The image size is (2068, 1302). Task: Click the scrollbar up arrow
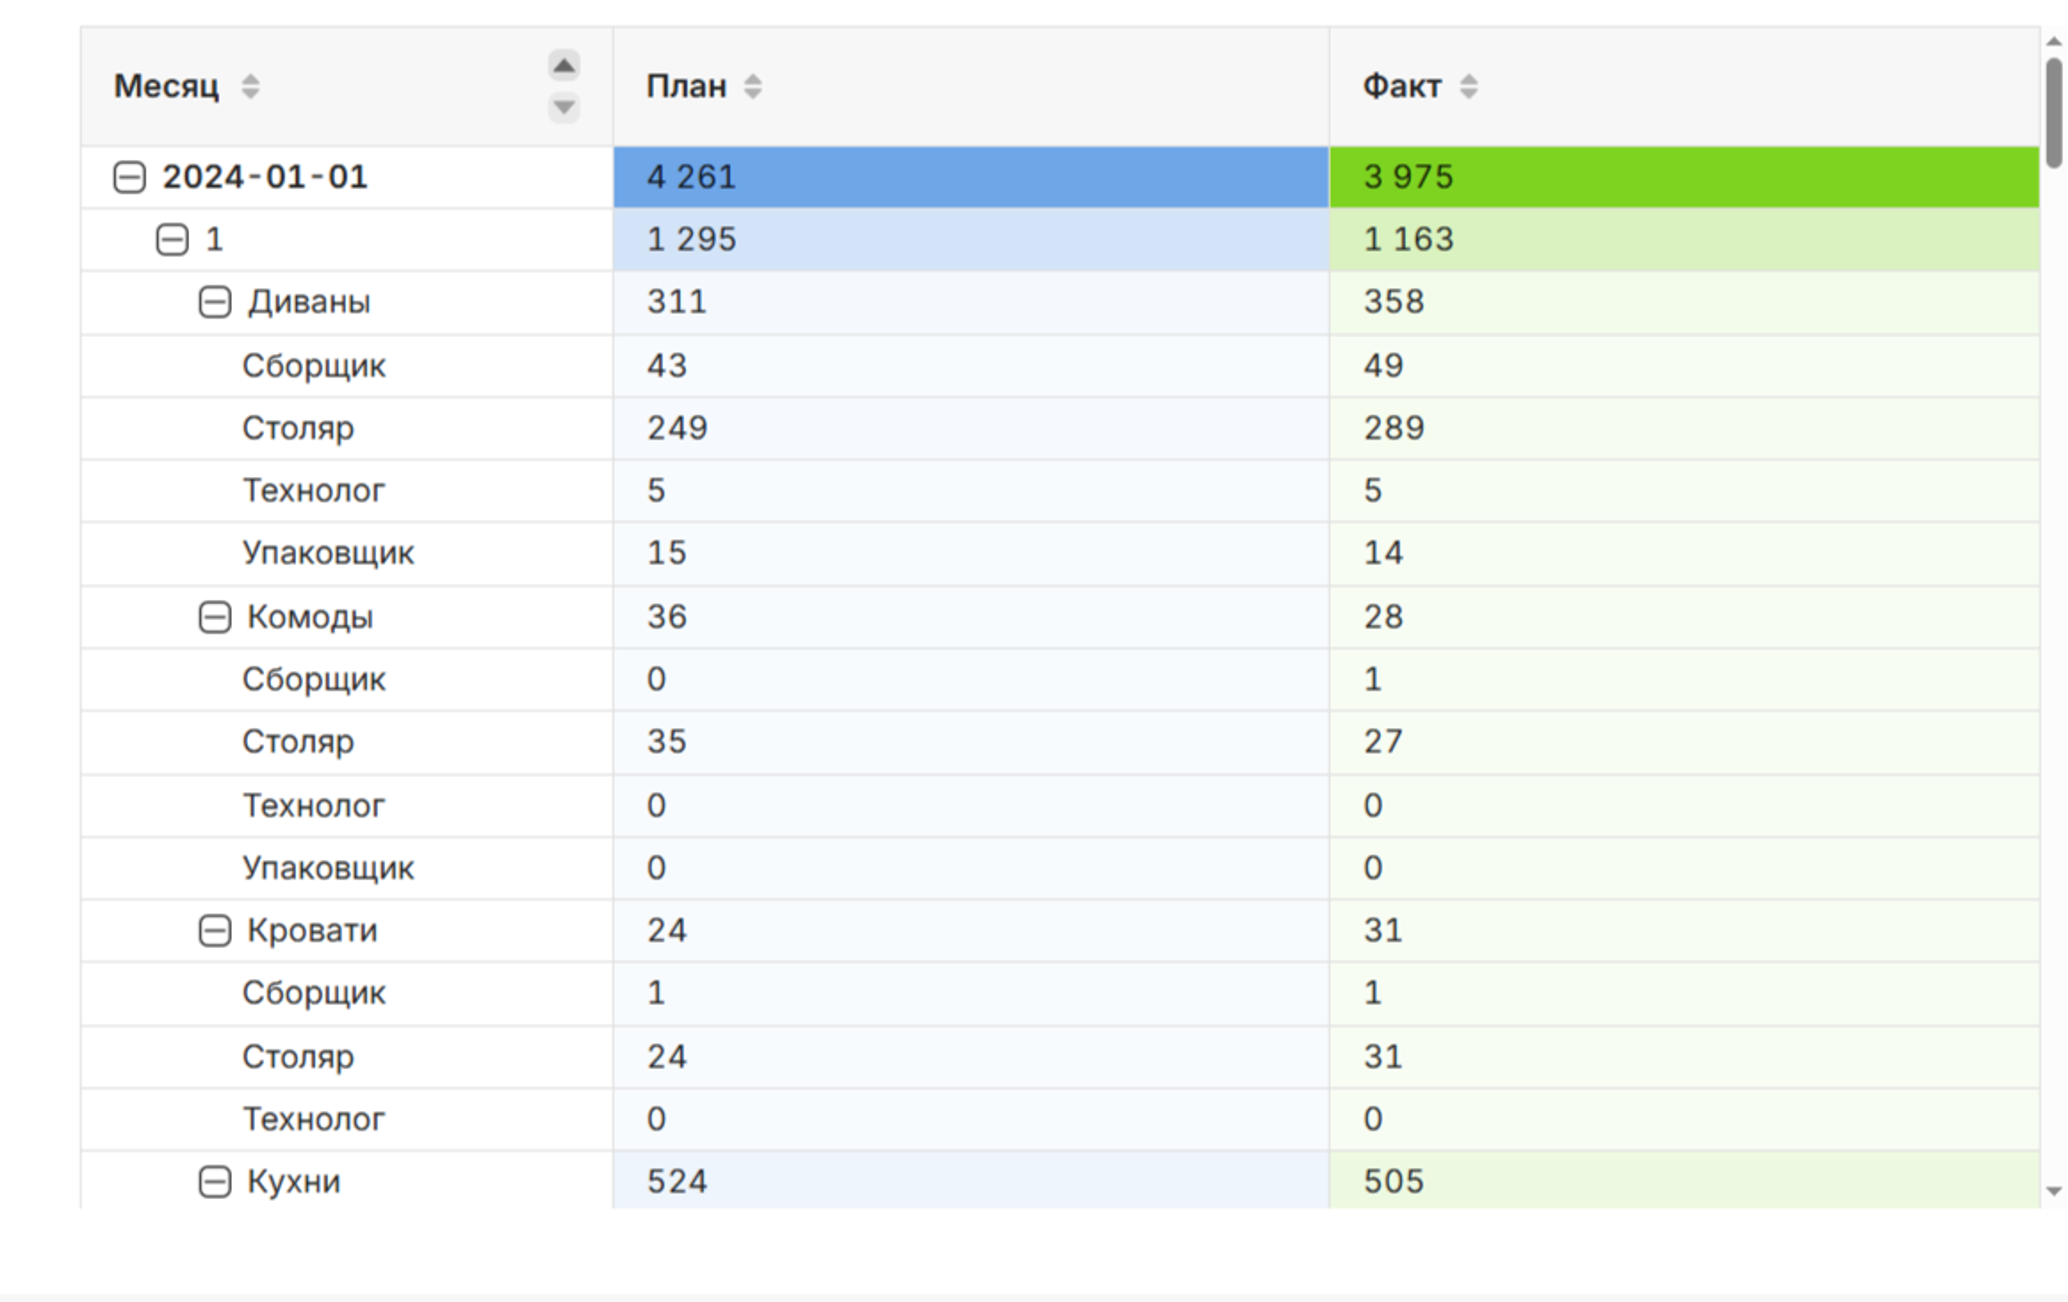2054,42
